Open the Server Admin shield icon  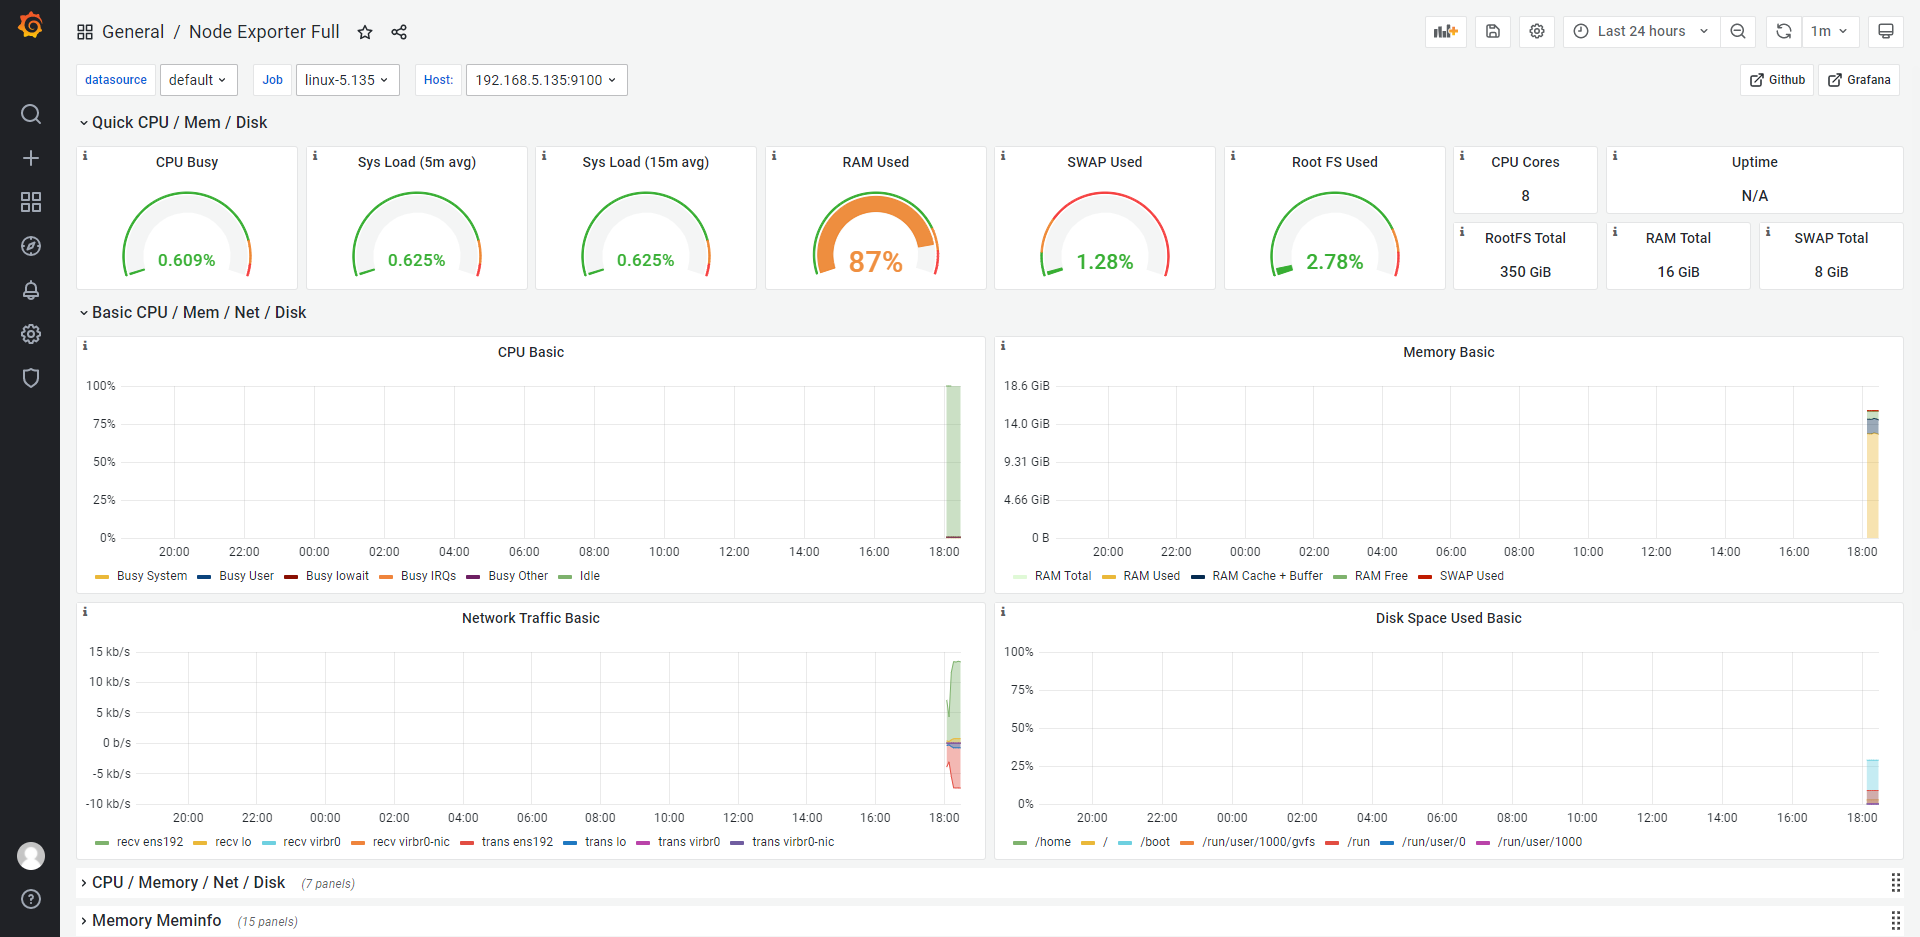[x=31, y=378]
